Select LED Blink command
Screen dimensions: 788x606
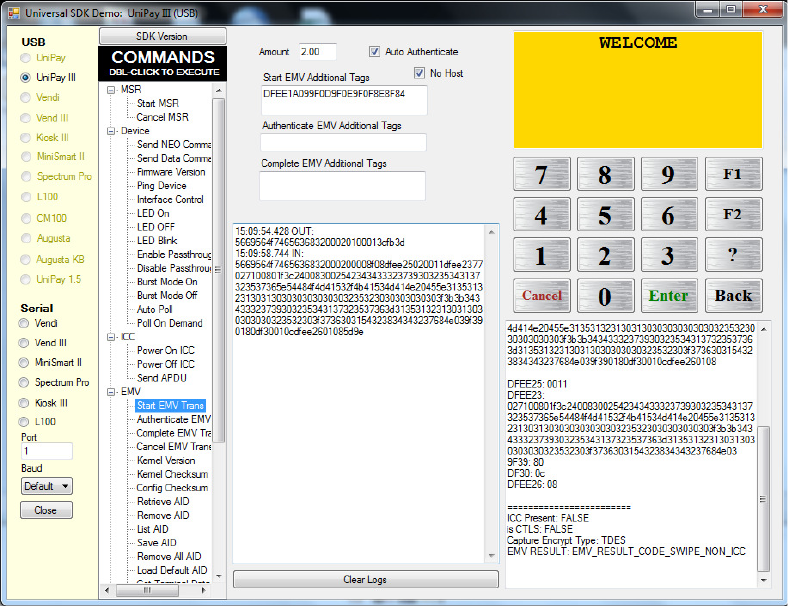[157, 241]
